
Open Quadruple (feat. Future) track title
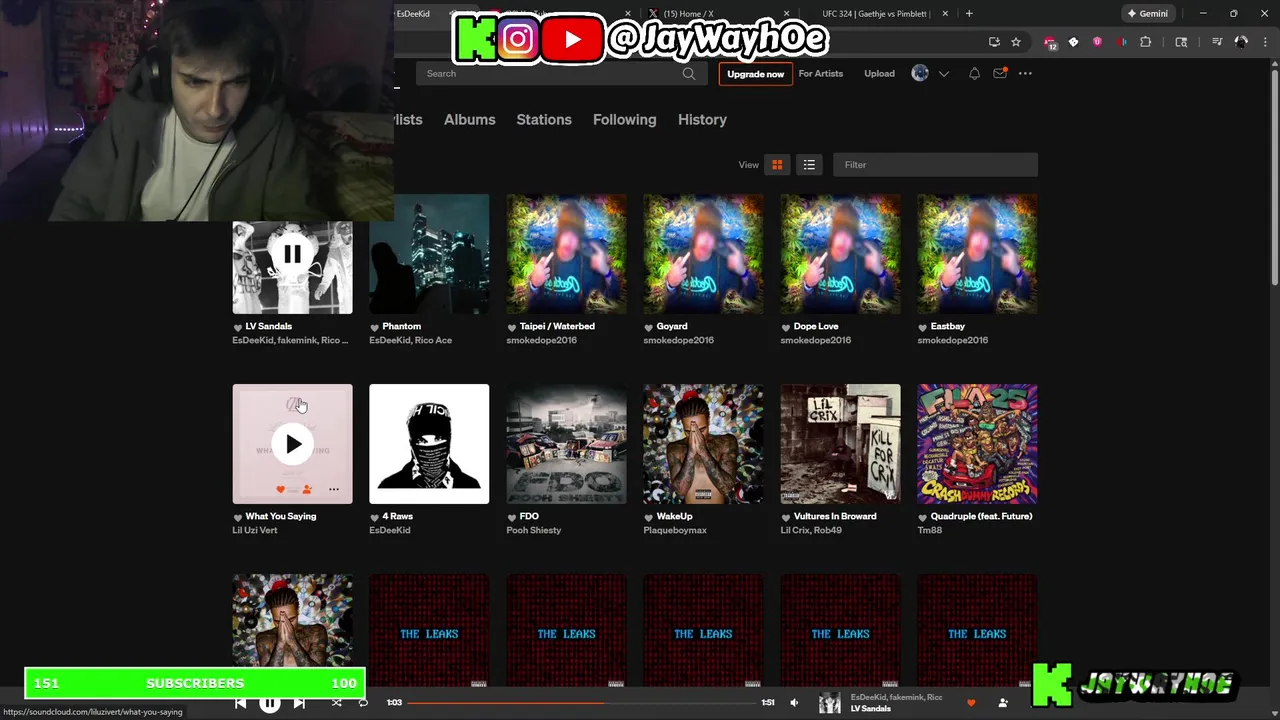(x=981, y=517)
